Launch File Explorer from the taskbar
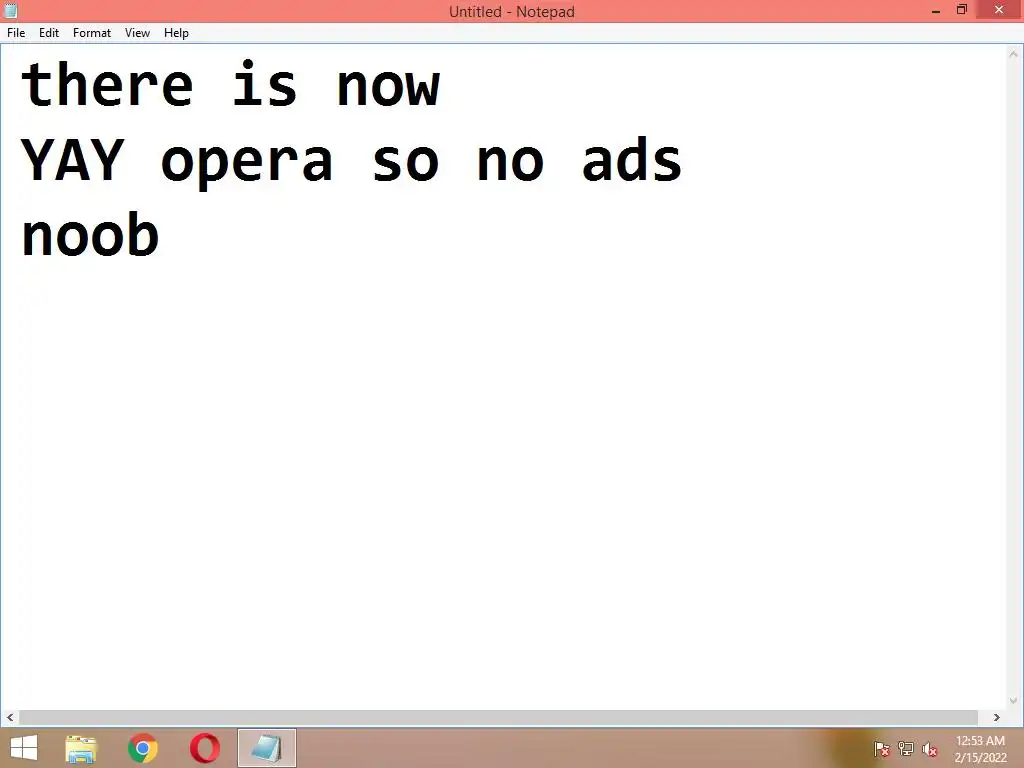The width and height of the screenshot is (1024, 768). coord(81,748)
